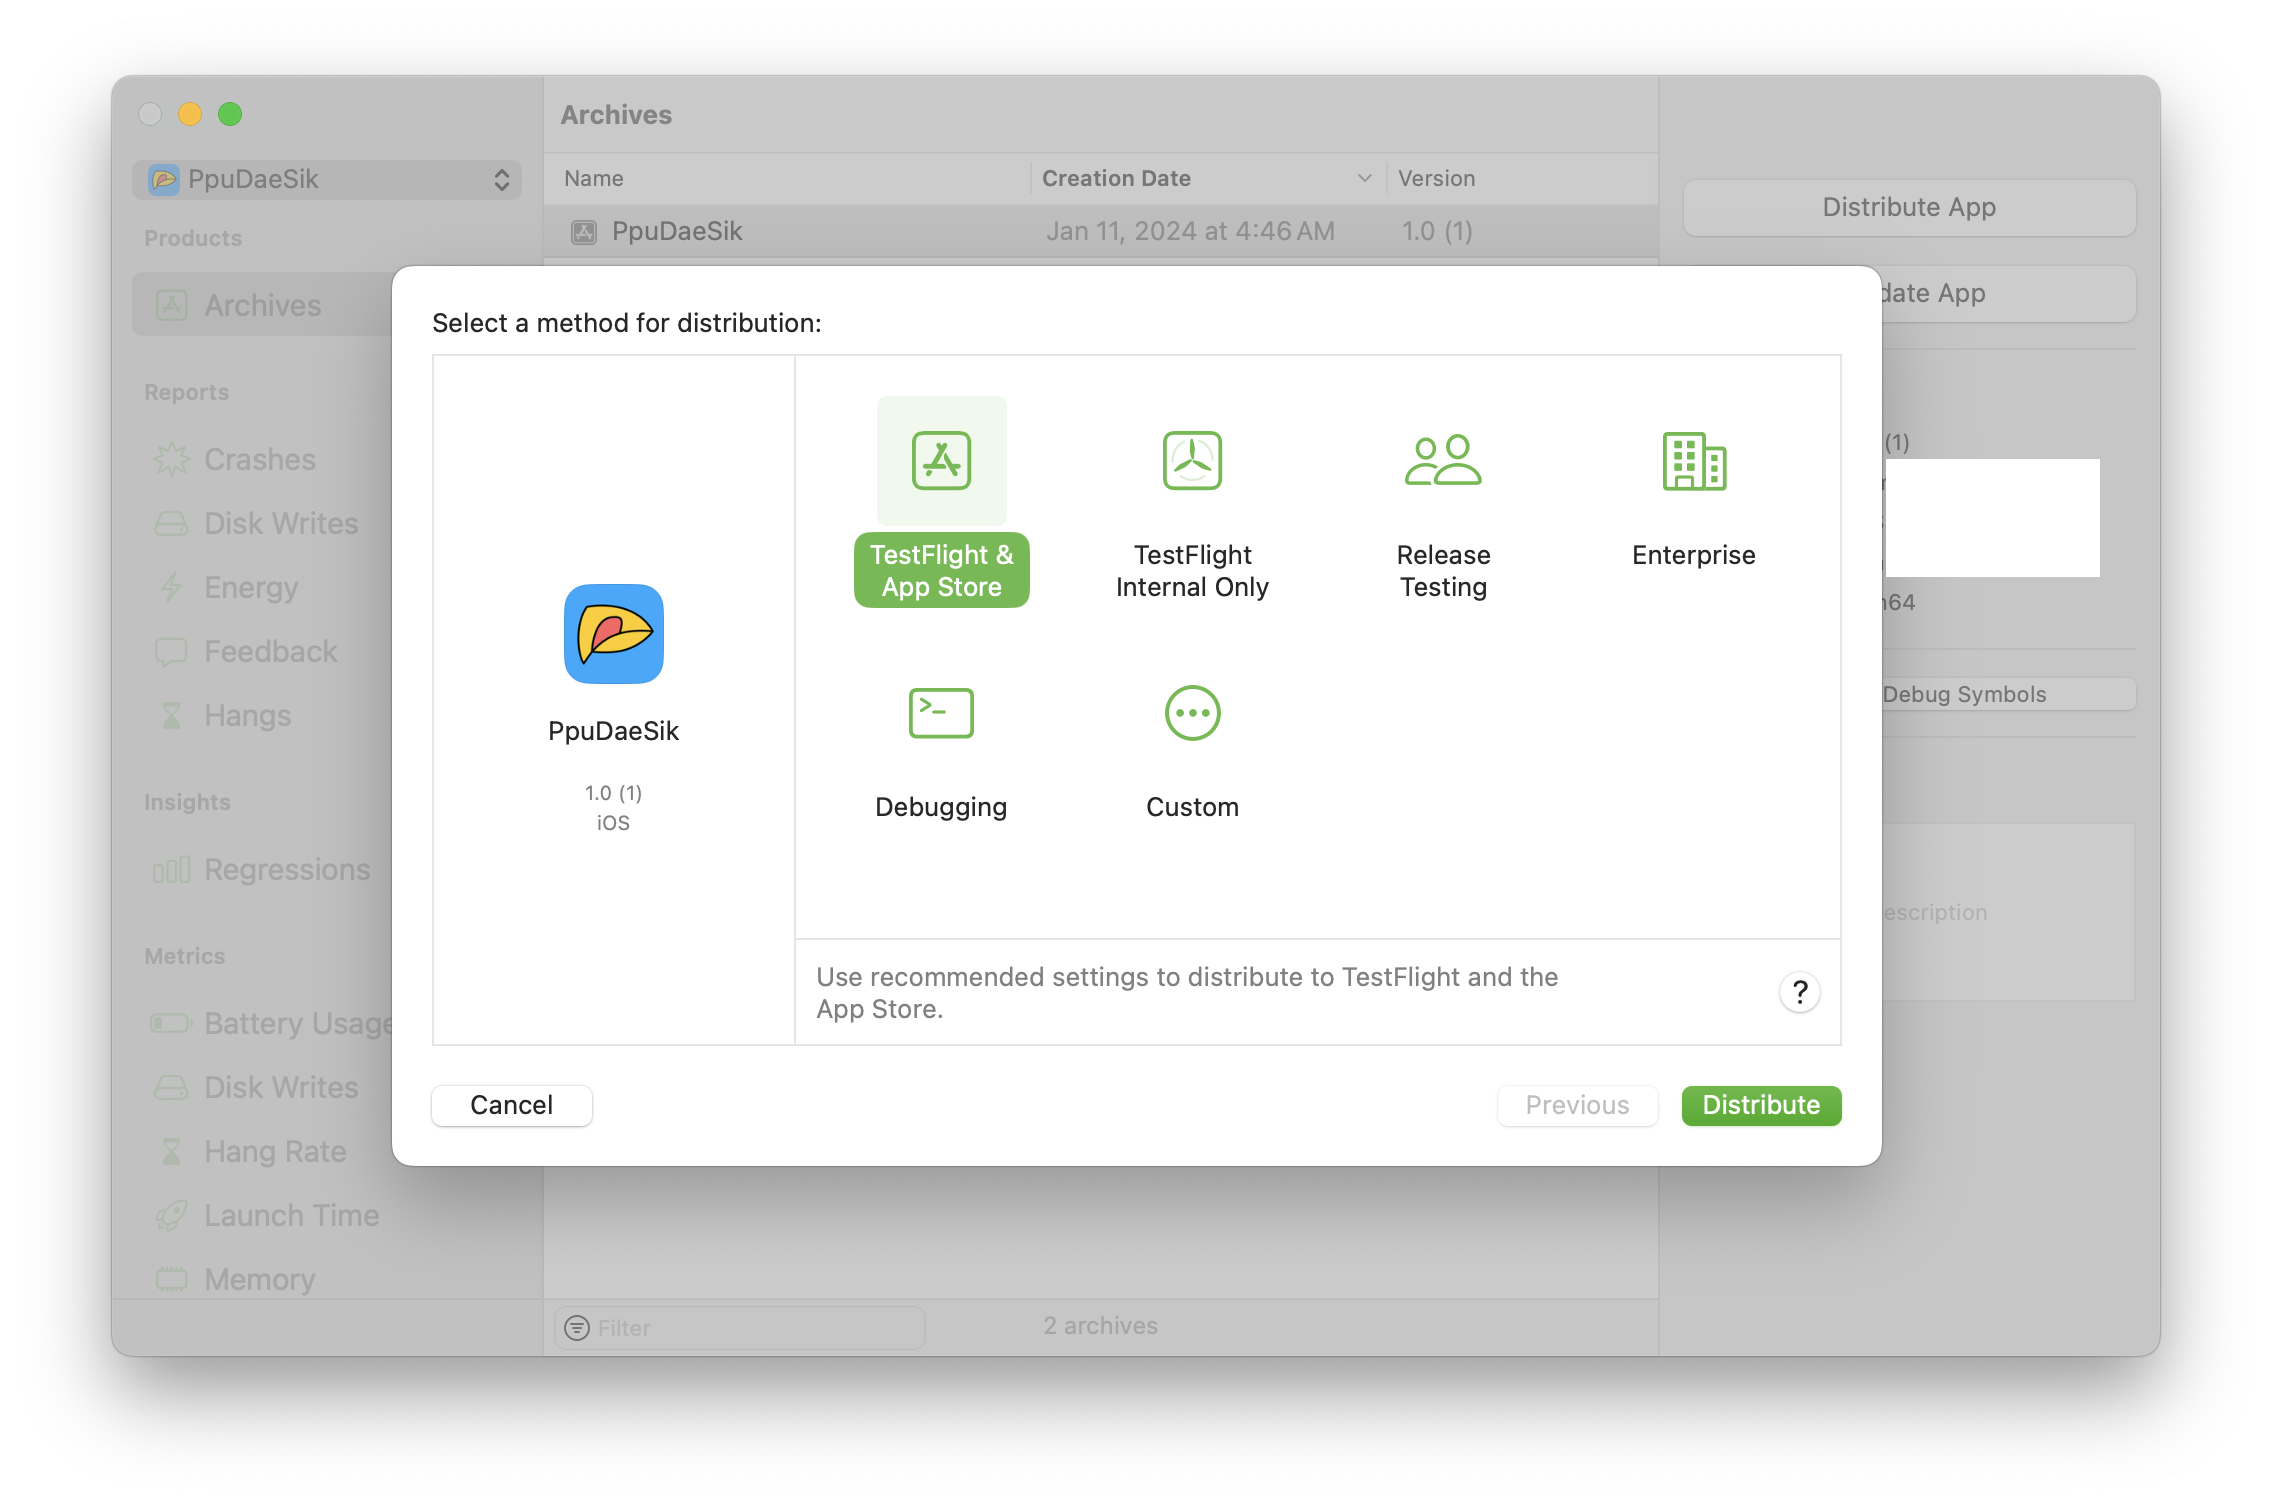The height and width of the screenshot is (1504, 2272).
Task: Open Feedback report in sidebar
Action: point(270,652)
